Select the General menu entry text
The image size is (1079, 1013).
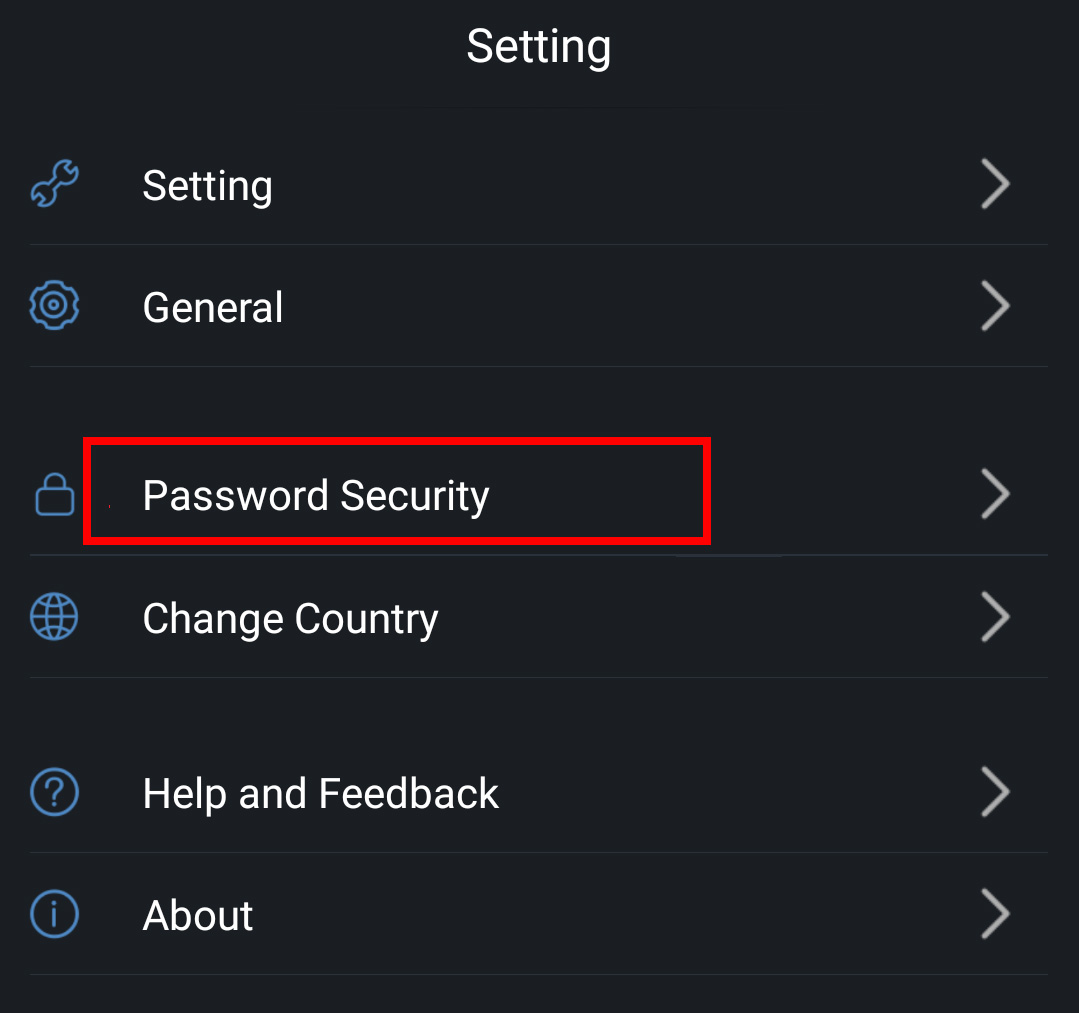(x=213, y=307)
